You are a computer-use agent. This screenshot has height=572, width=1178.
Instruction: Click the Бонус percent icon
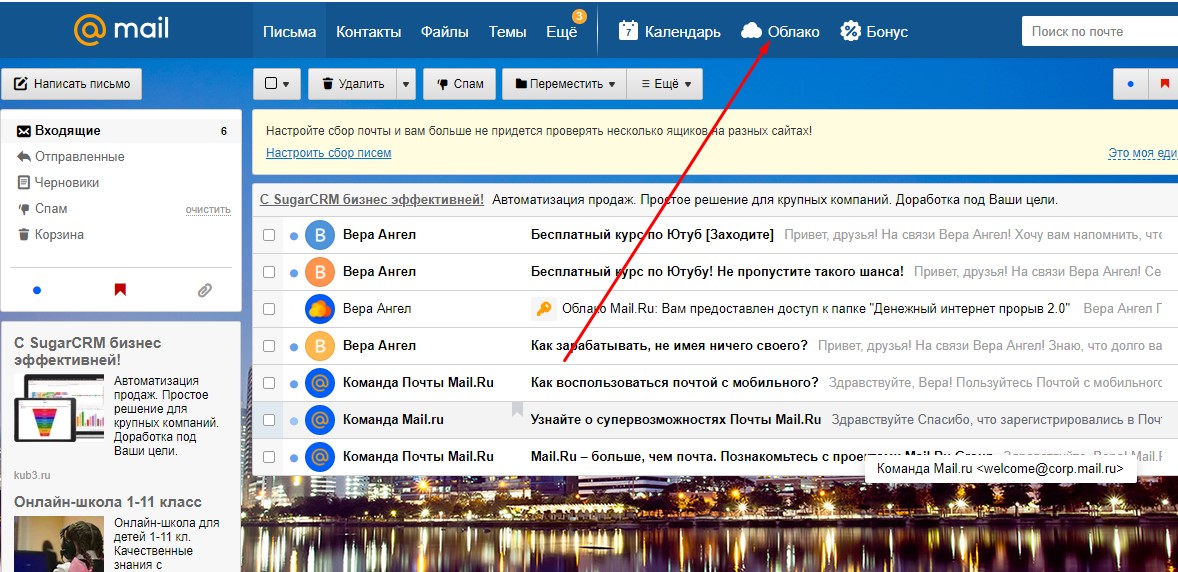850,31
